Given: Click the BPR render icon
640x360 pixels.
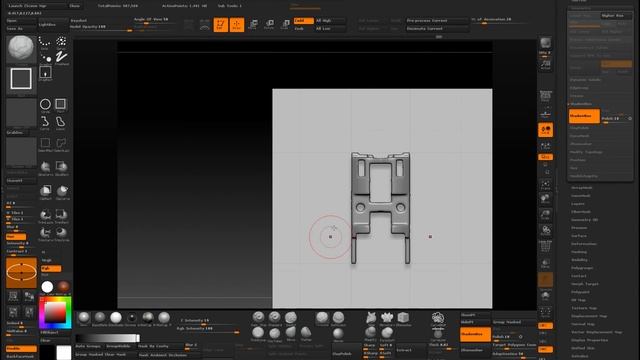Looking at the screenshot, I should pyautogui.click(x=545, y=43).
